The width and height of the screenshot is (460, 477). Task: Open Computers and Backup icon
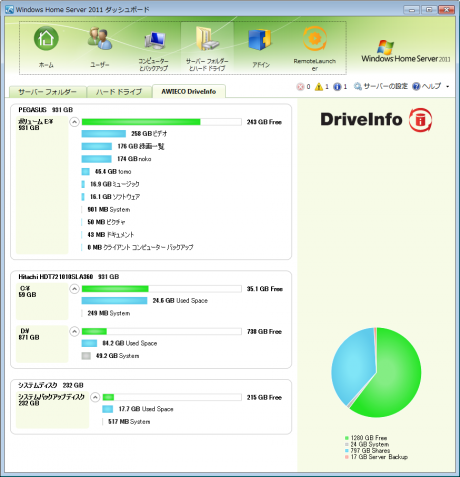click(x=154, y=40)
